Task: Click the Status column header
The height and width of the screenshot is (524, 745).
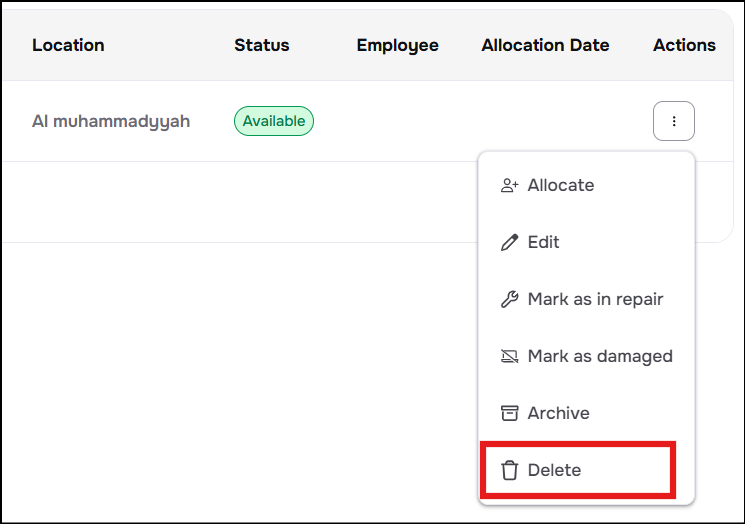Action: click(x=261, y=45)
